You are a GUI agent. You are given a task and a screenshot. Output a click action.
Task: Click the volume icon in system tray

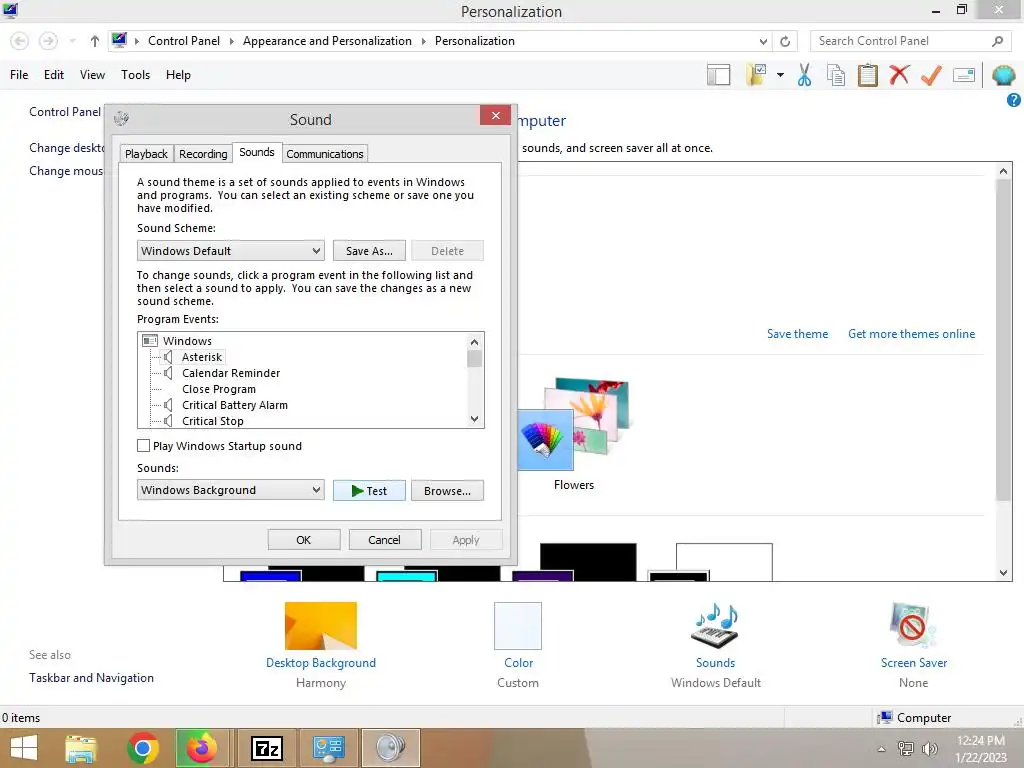click(x=929, y=748)
